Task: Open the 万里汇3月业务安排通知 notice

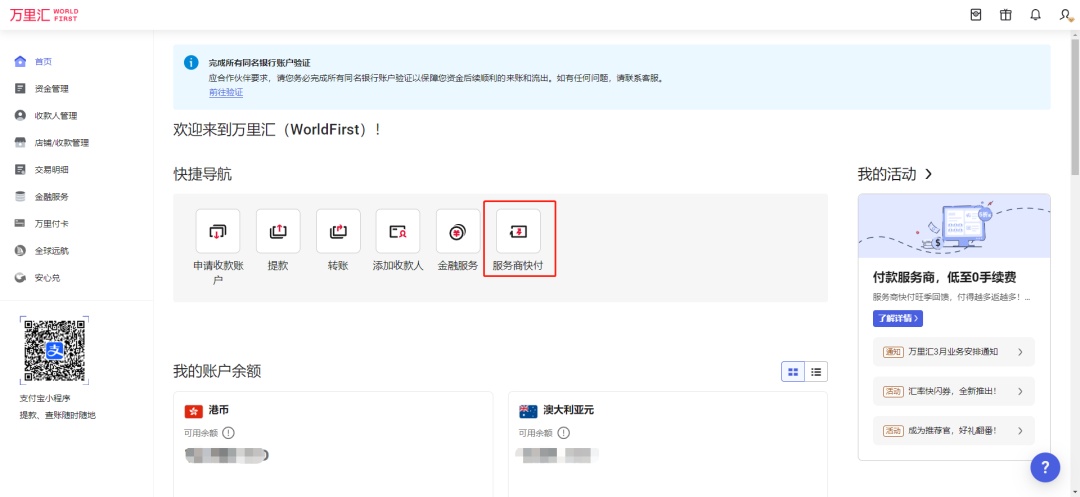Action: pyautogui.click(x=953, y=352)
